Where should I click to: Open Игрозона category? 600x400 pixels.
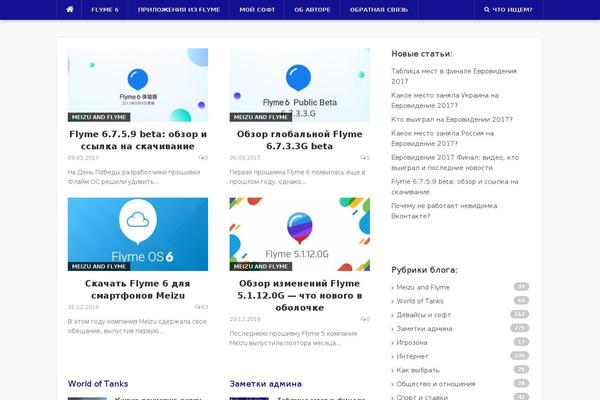(x=412, y=342)
